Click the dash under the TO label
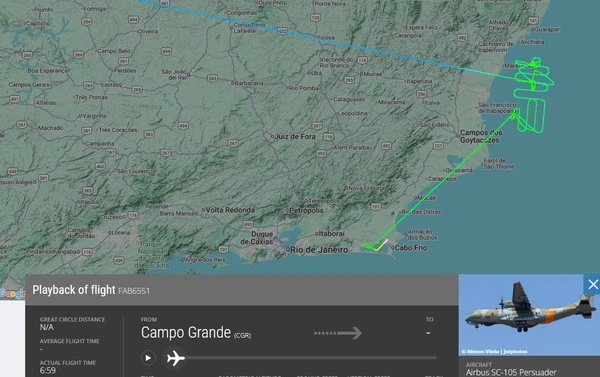600x377 pixels. coord(428,333)
